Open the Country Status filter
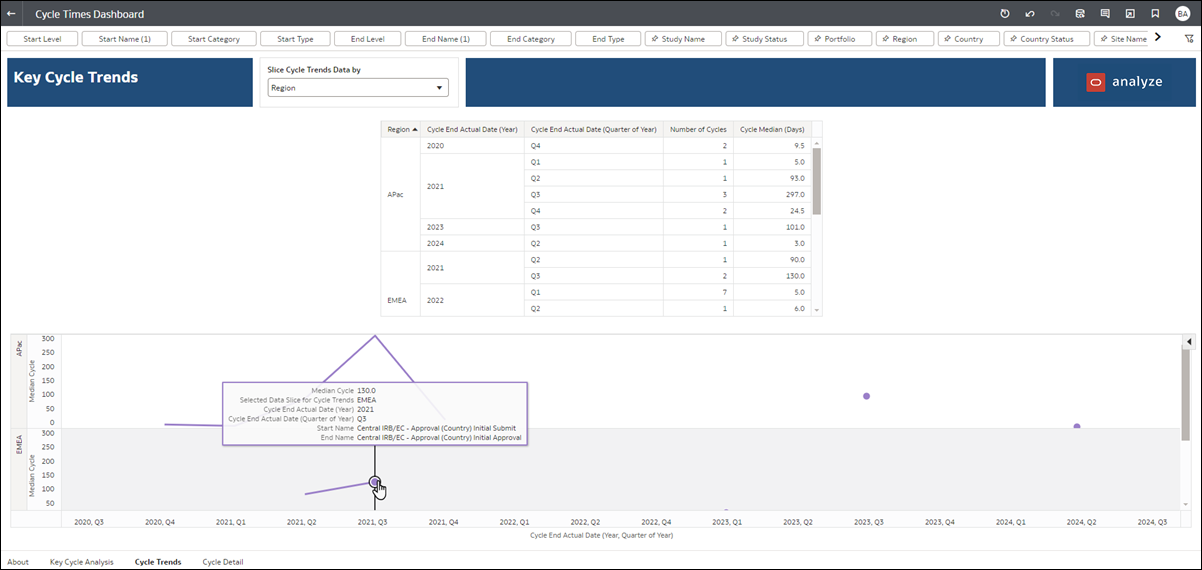This screenshot has height=570, width=1202. tap(1046, 39)
